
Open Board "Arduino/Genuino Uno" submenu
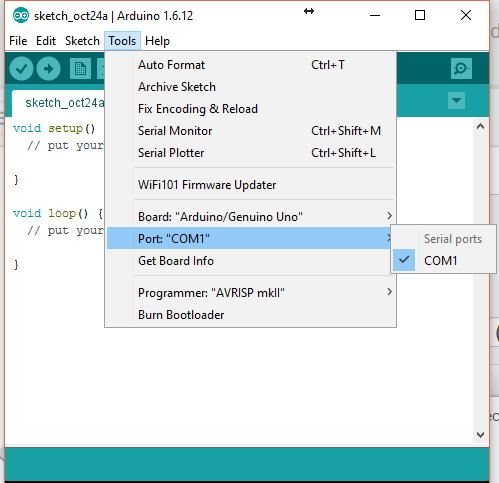click(250, 217)
